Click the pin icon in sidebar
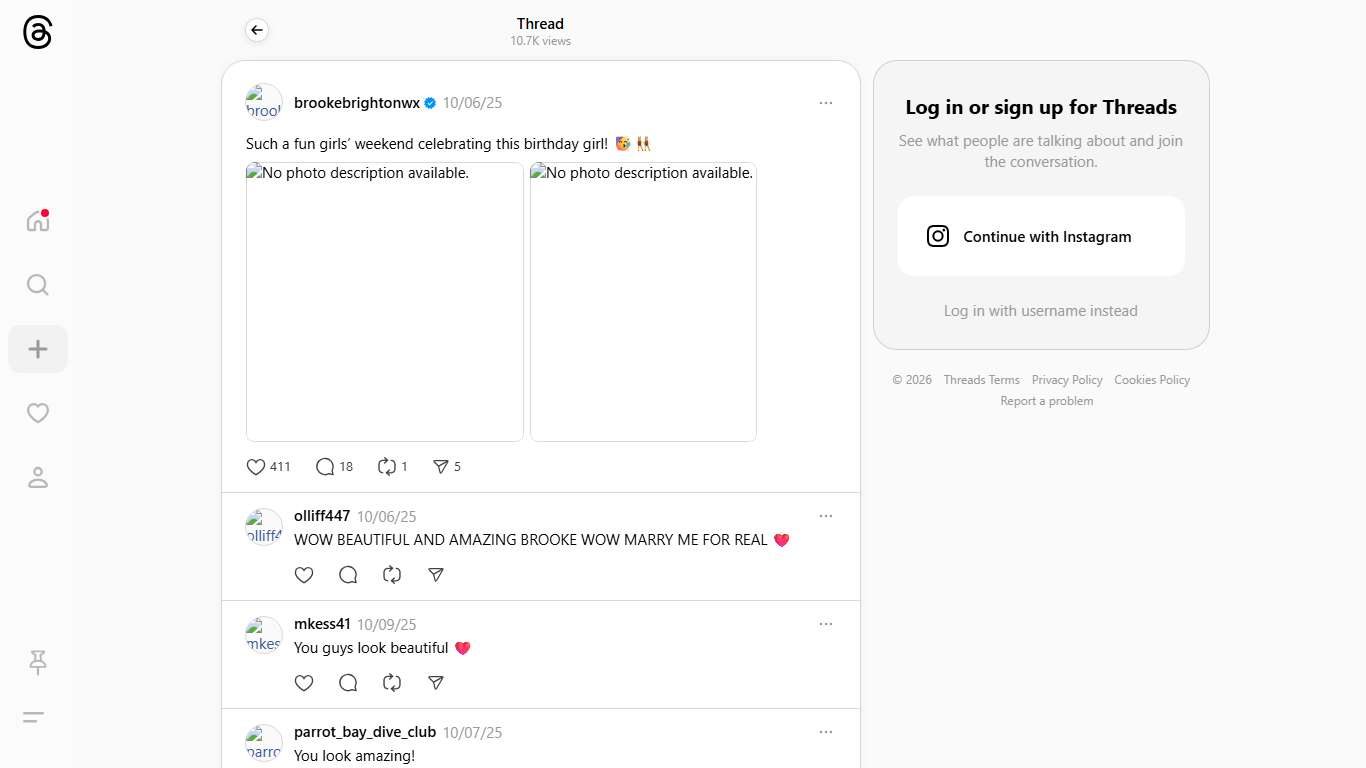The height and width of the screenshot is (768, 1366). click(38, 661)
